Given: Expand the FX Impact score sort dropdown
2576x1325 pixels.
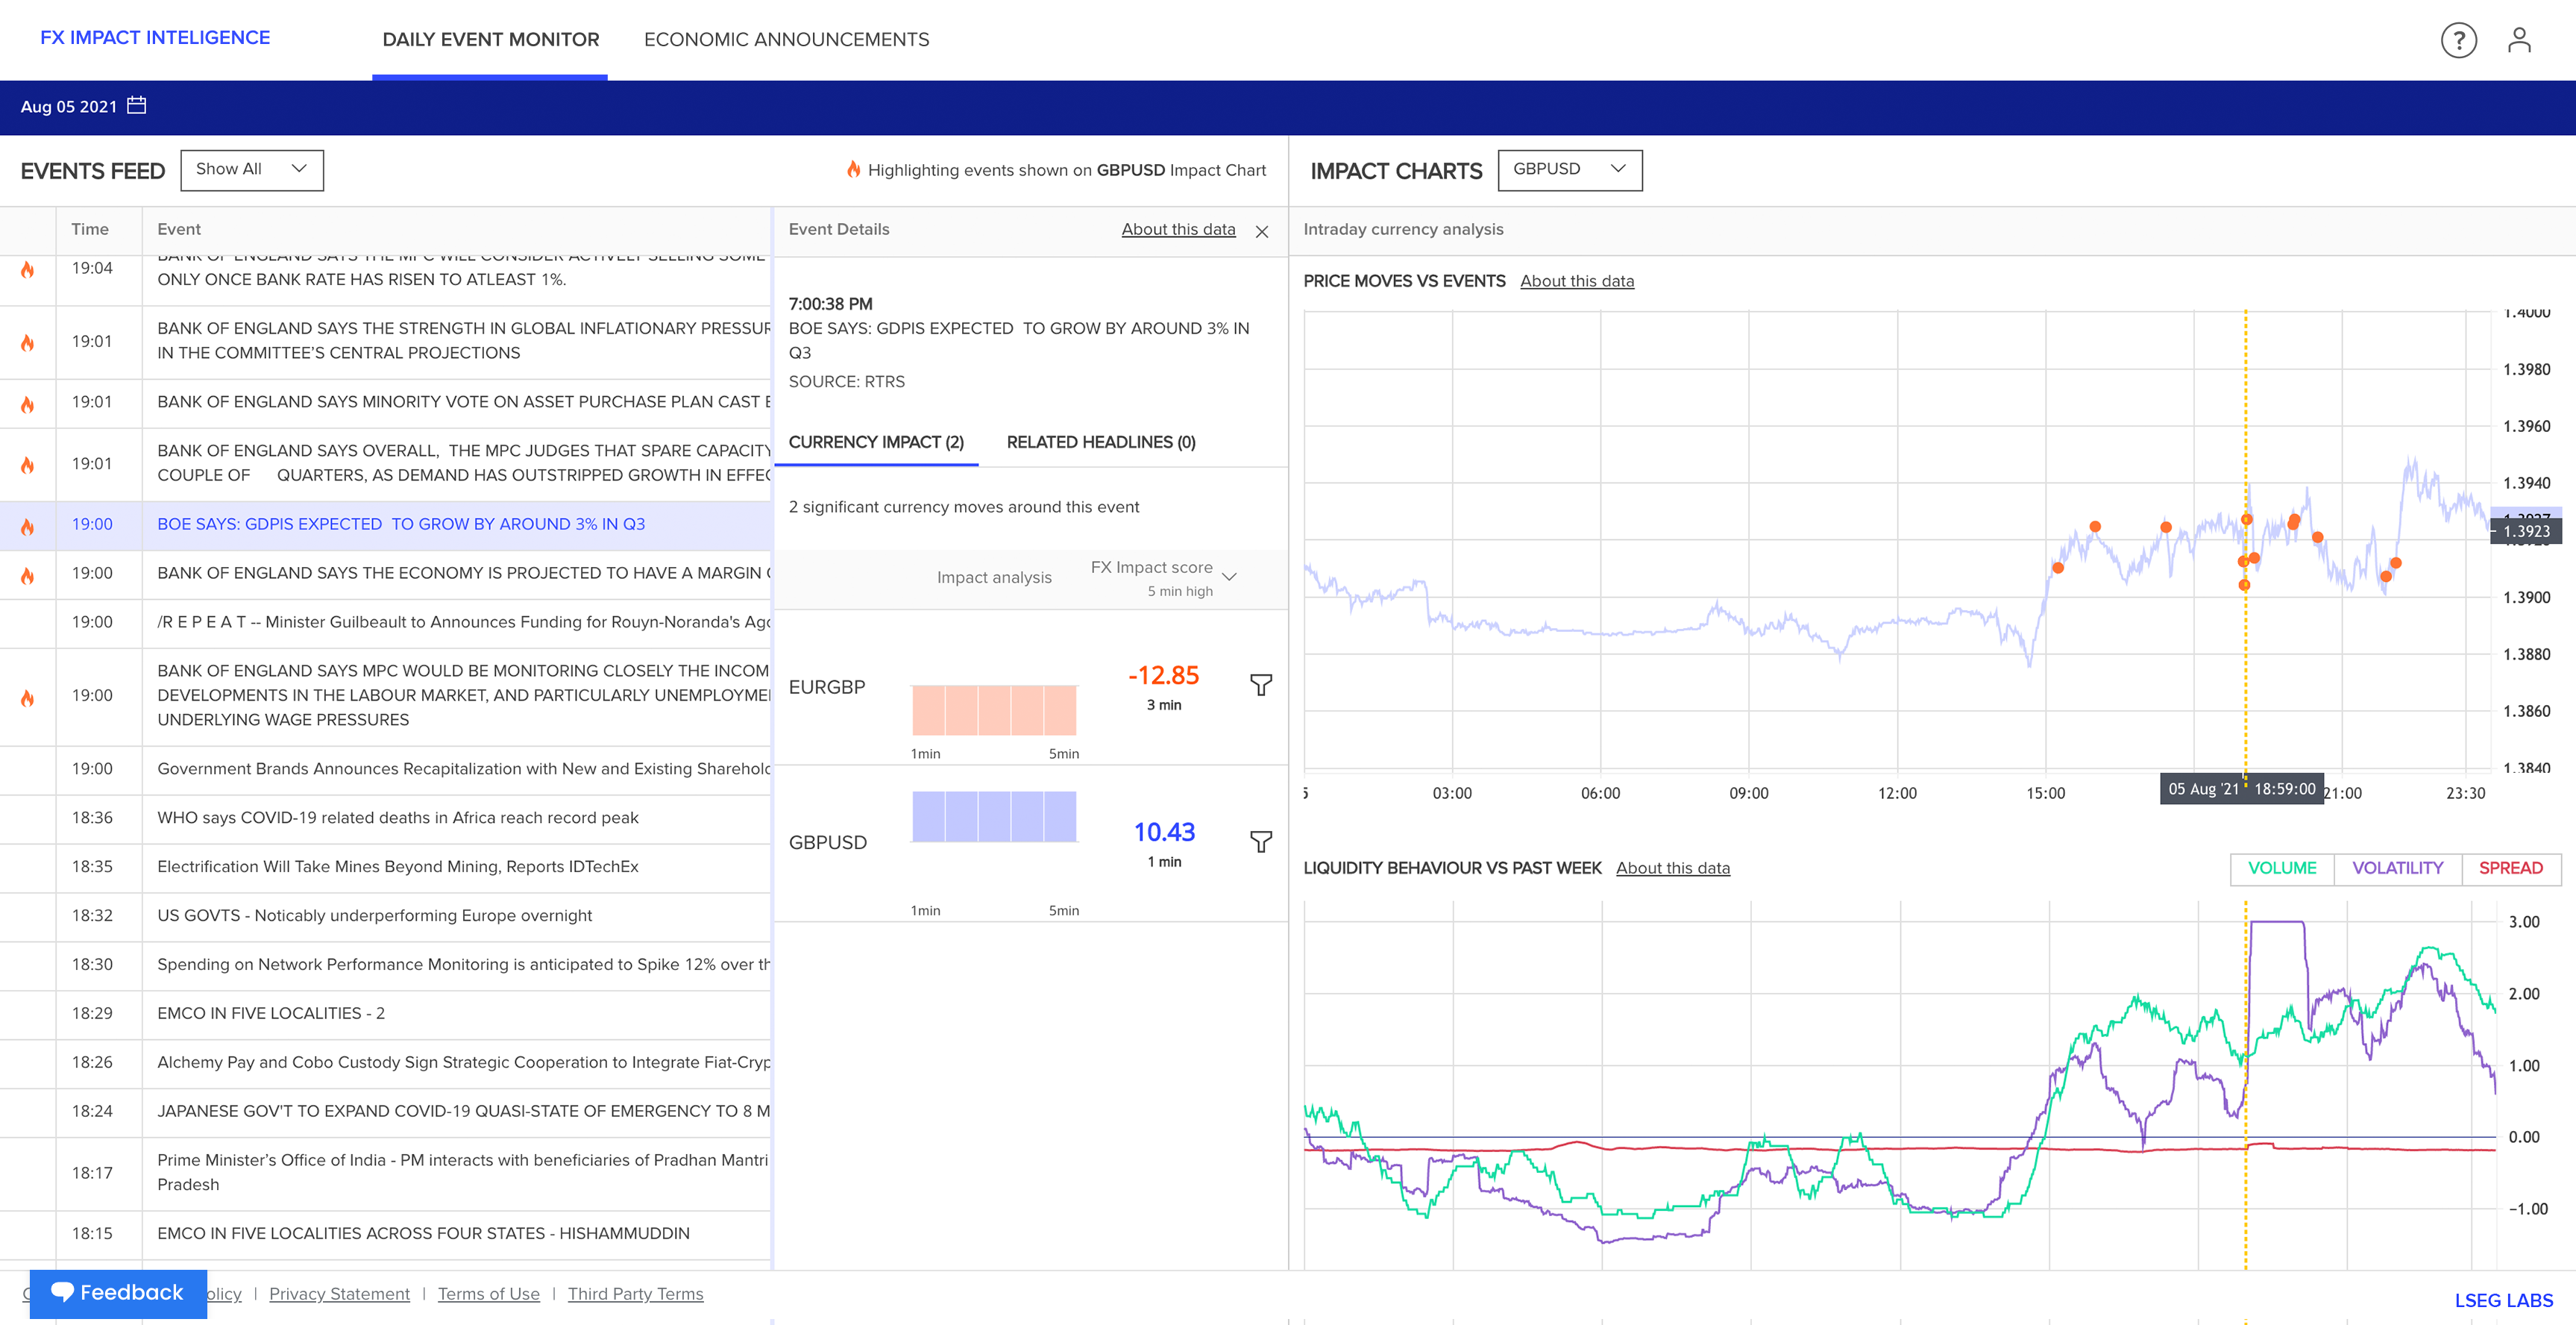Looking at the screenshot, I should (1229, 577).
